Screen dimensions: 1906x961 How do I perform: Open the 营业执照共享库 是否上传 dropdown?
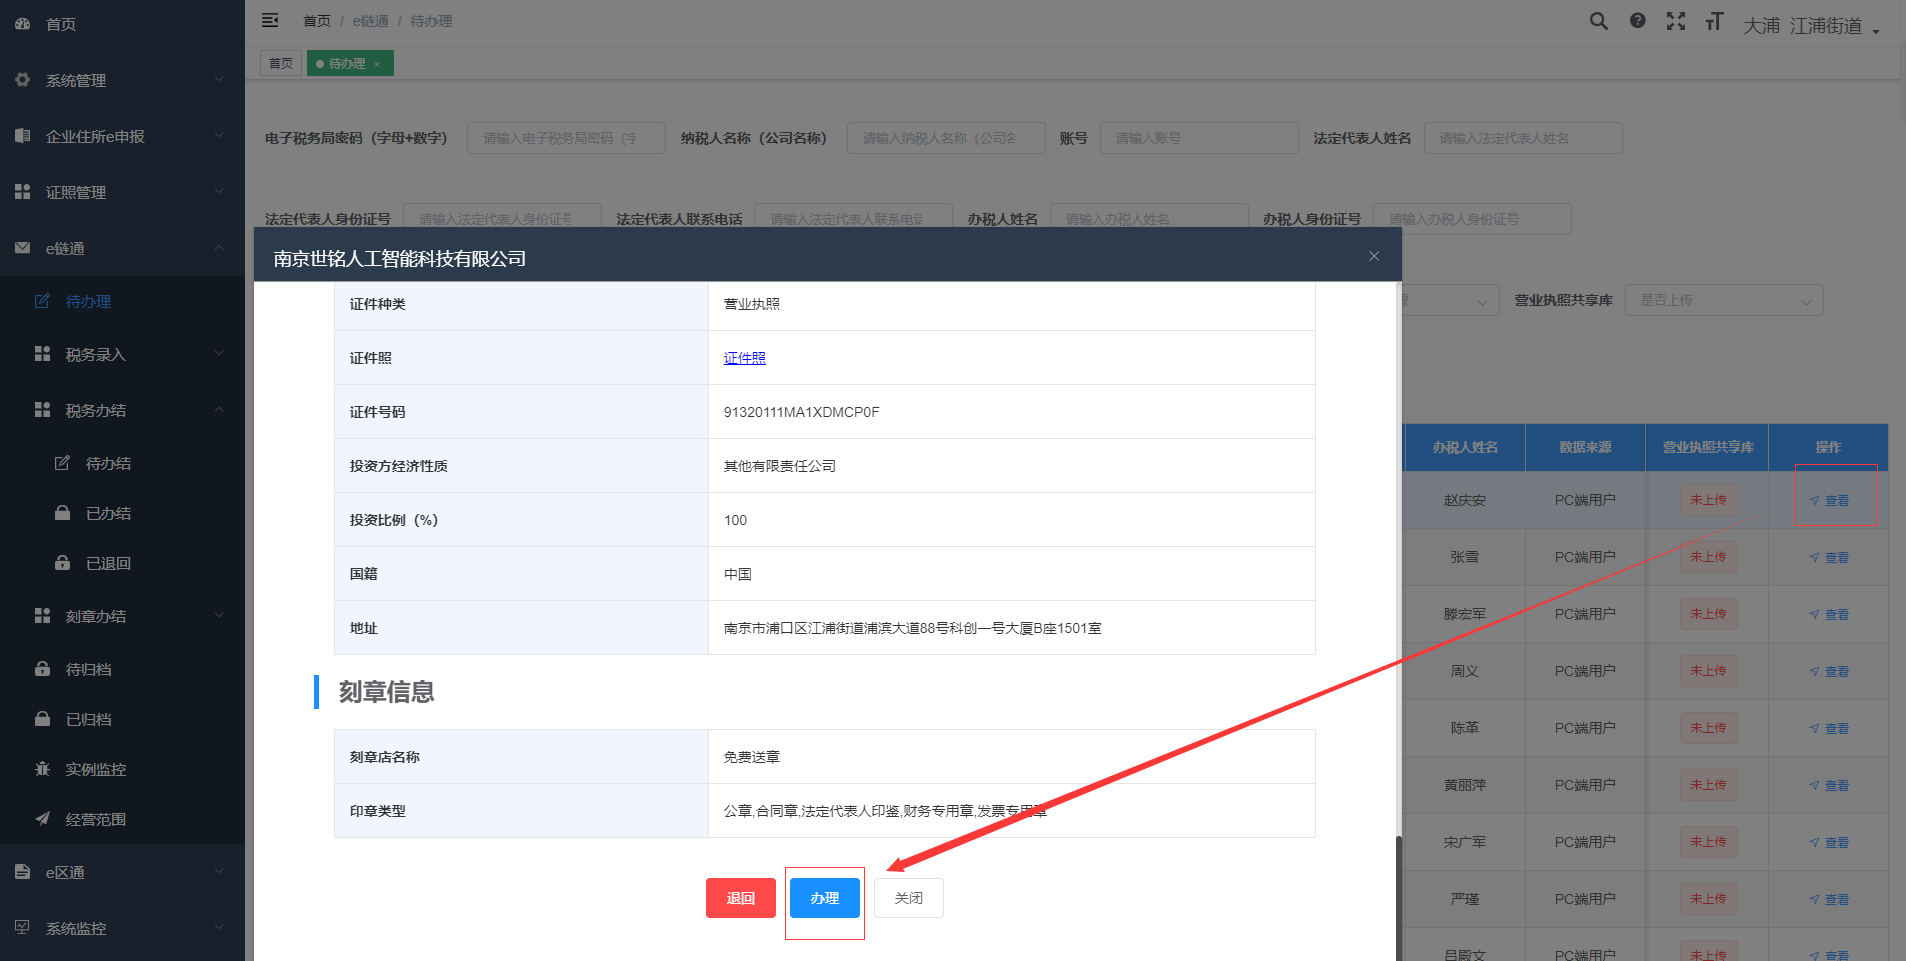1724,300
